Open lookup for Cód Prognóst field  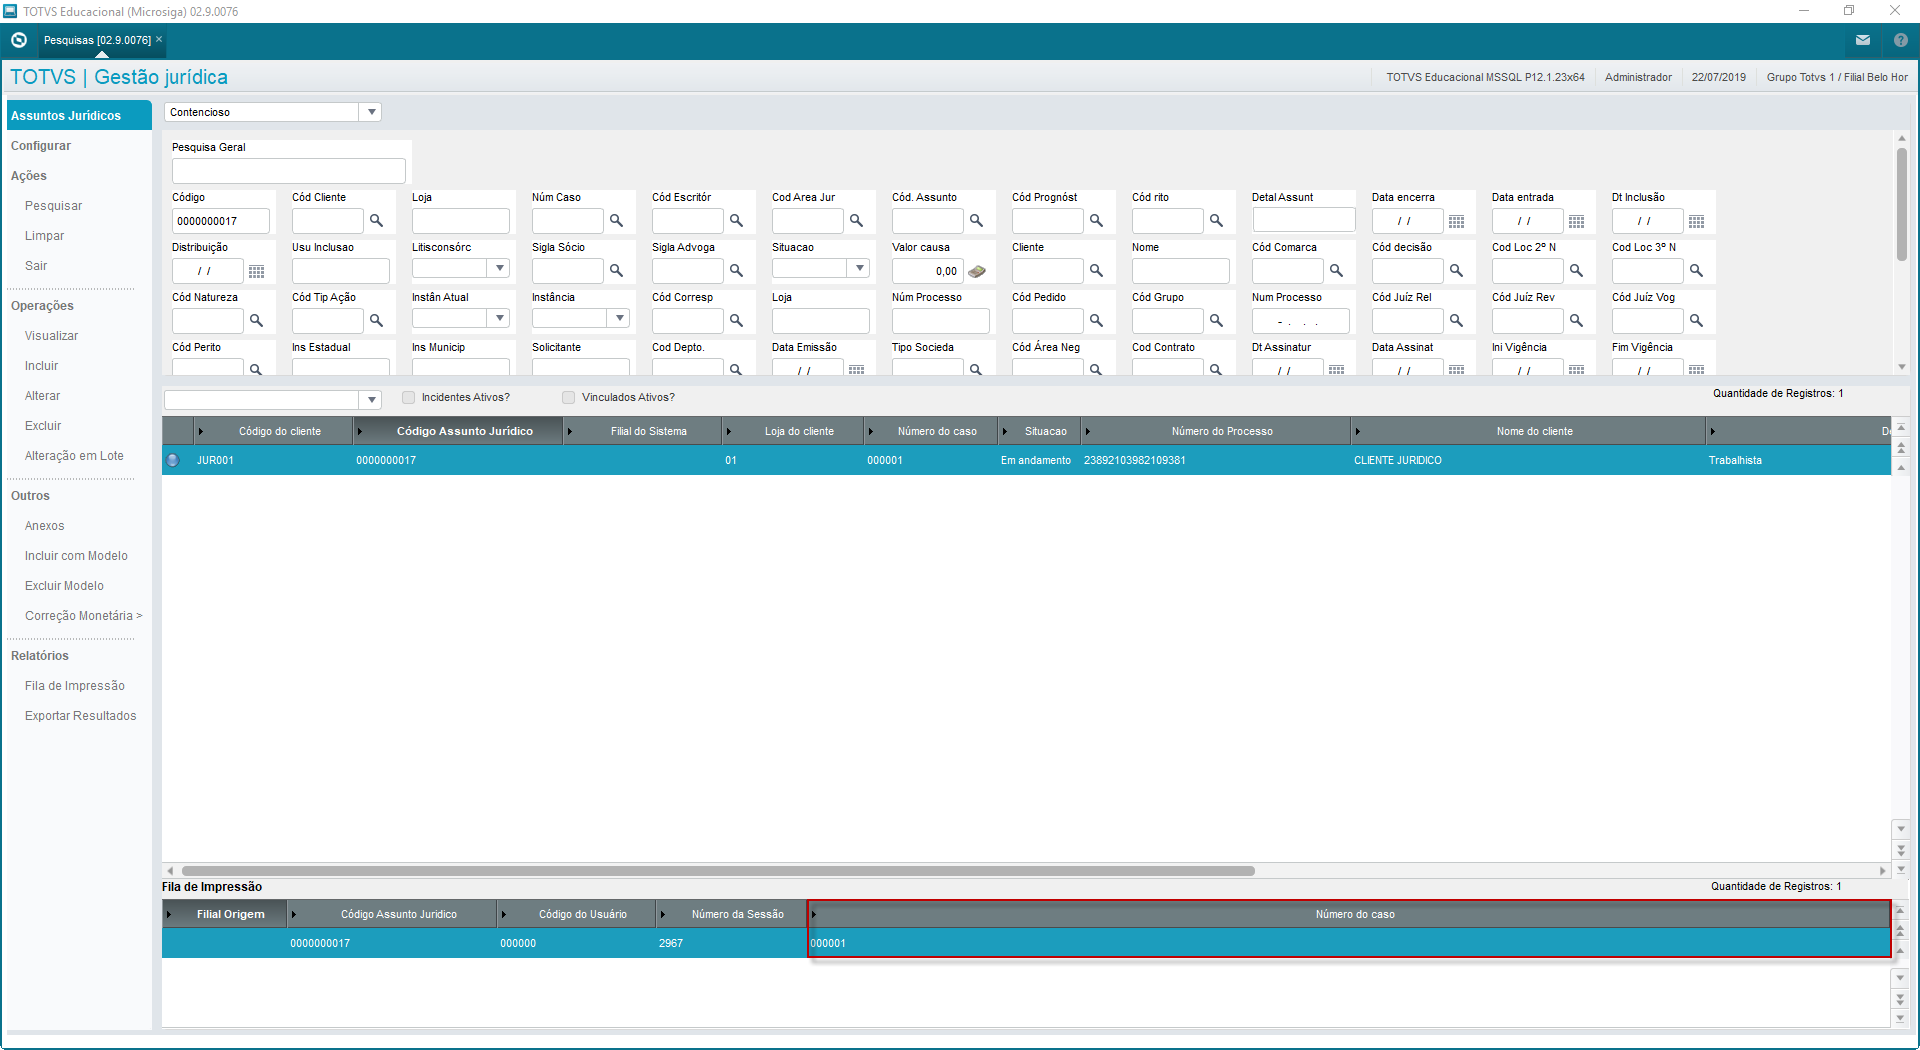coord(1096,221)
